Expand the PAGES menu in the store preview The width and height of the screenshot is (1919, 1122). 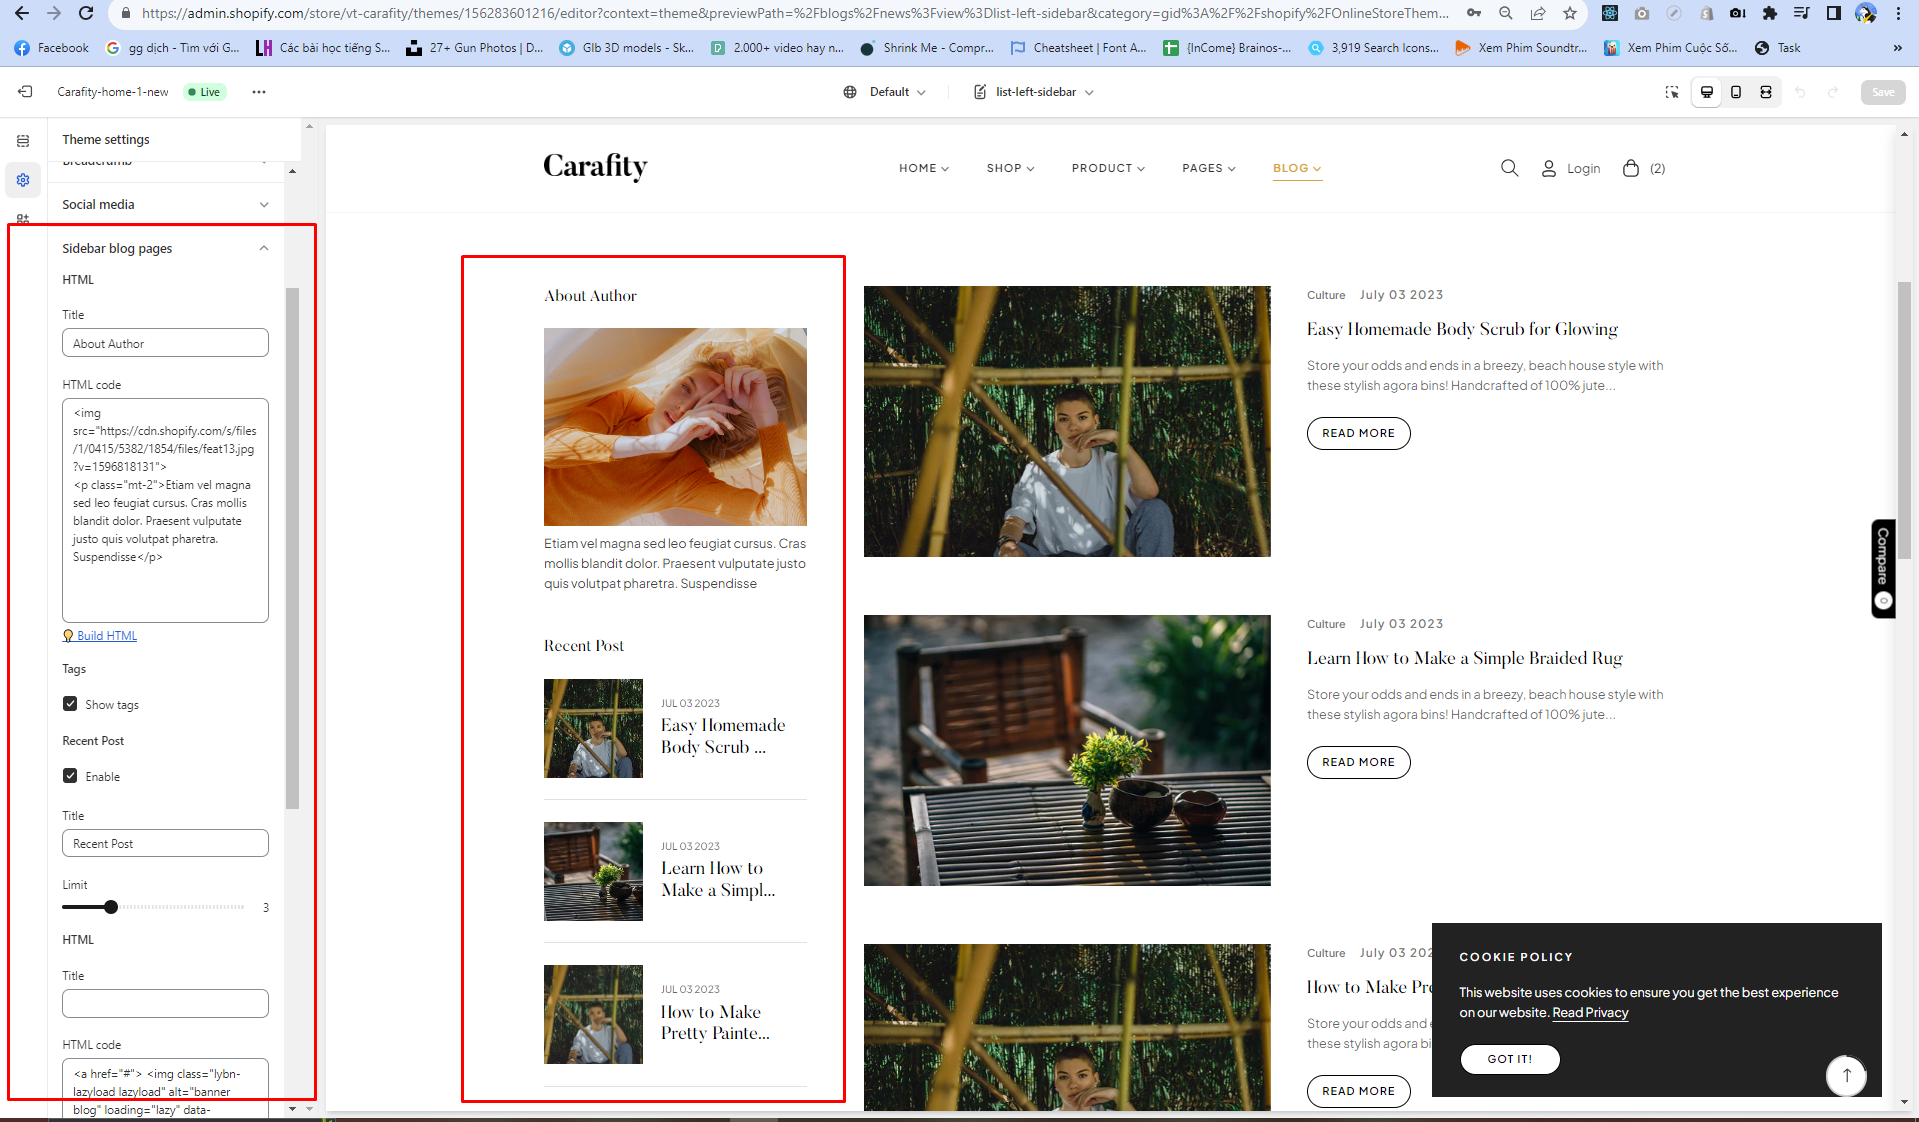(x=1208, y=168)
